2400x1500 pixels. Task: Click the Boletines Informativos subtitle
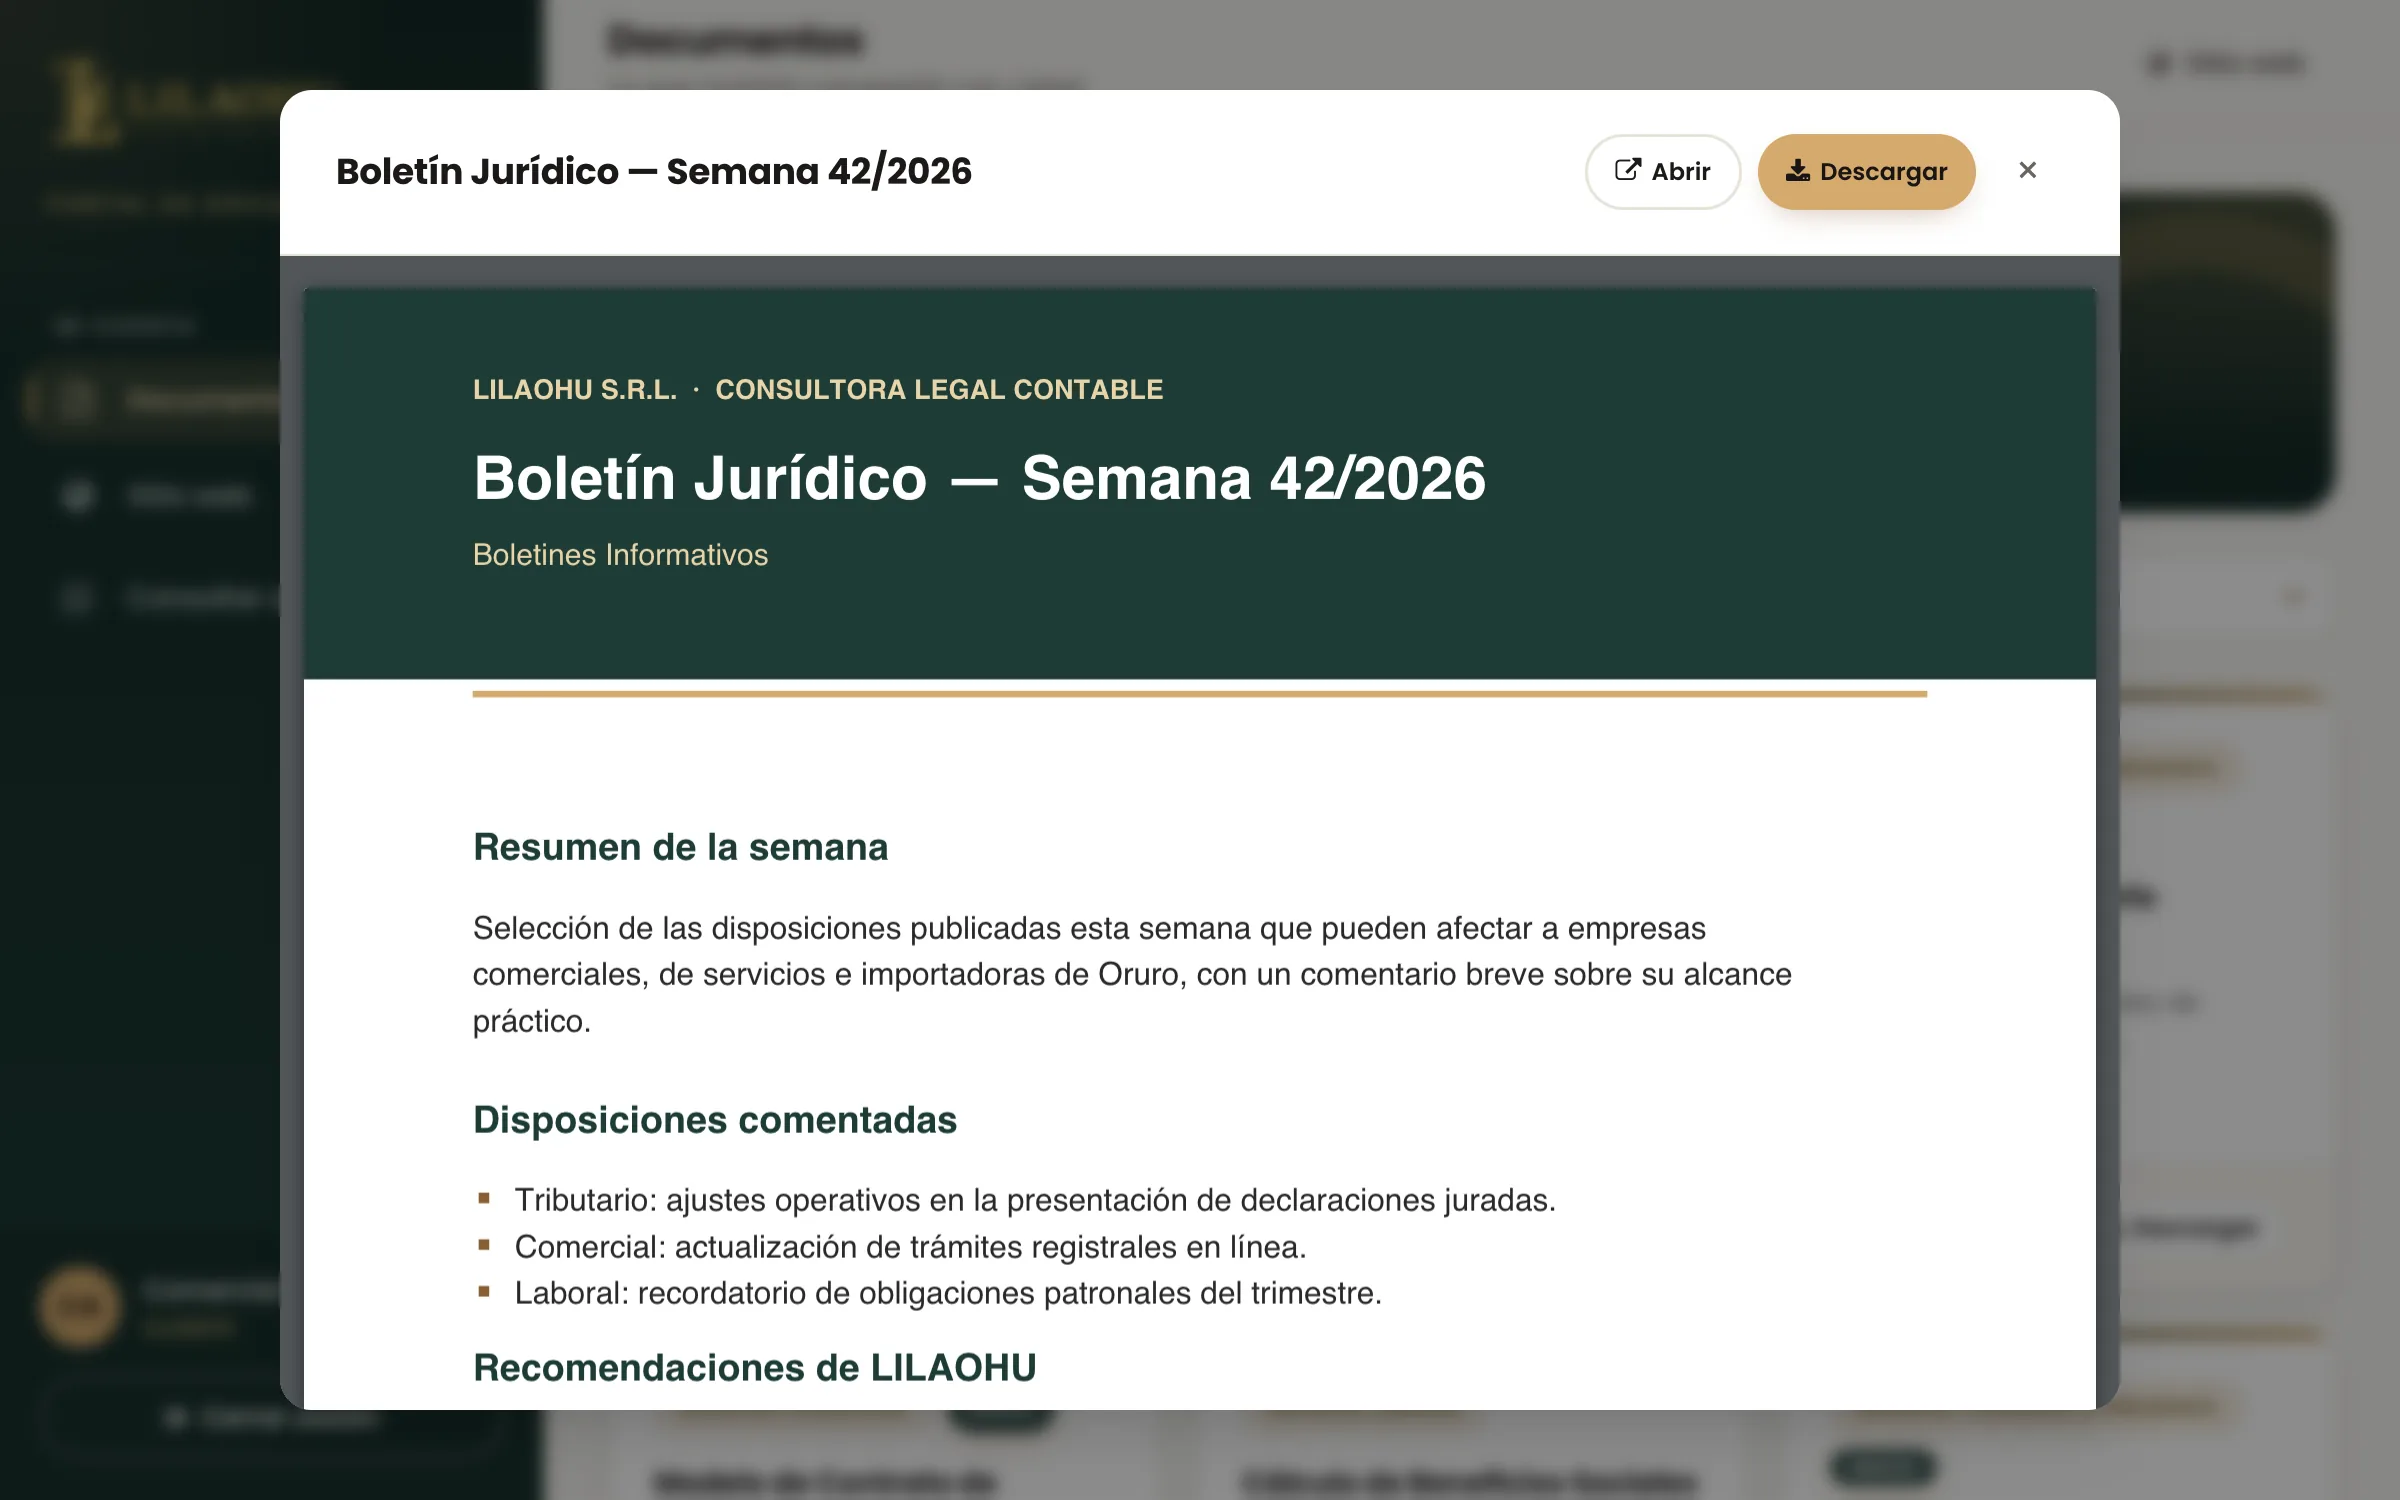[620, 555]
